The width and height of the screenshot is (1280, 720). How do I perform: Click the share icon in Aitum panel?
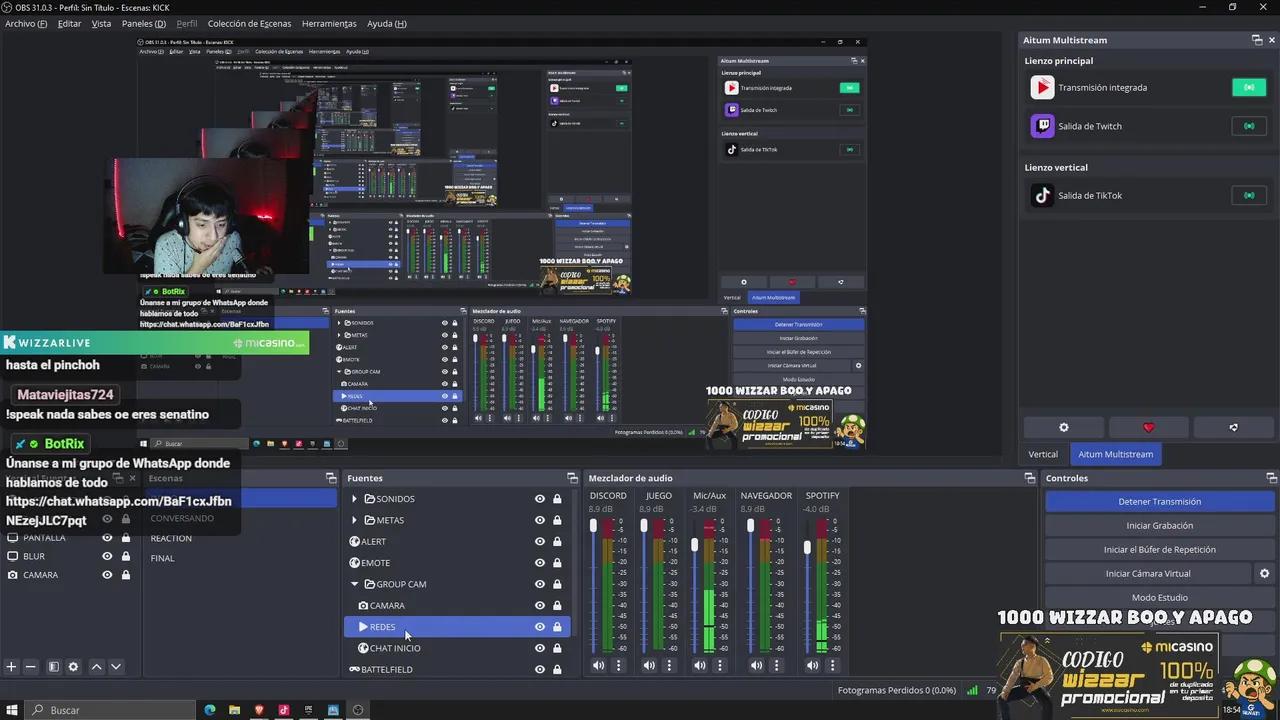click(x=1233, y=427)
